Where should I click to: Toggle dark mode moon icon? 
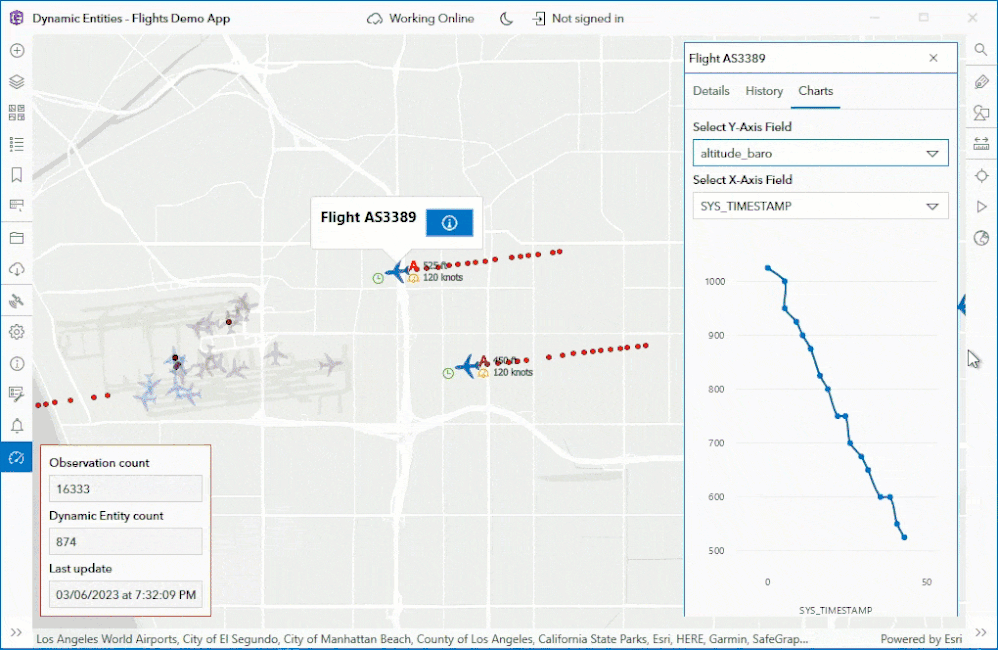506,18
